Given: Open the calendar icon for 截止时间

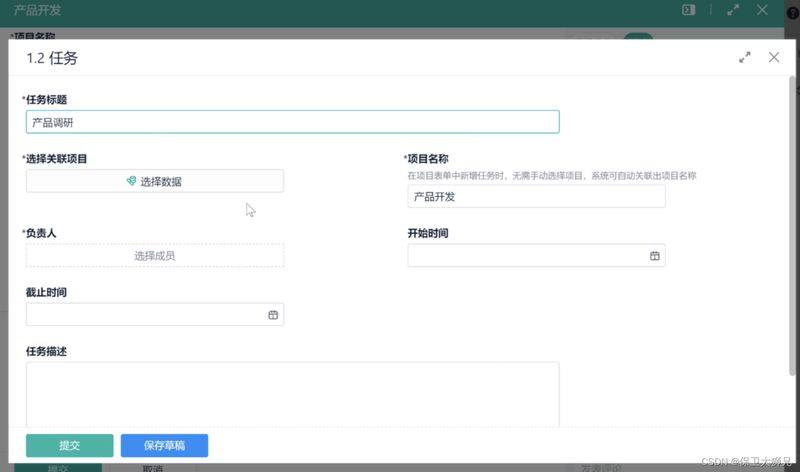Looking at the screenshot, I should [x=273, y=315].
